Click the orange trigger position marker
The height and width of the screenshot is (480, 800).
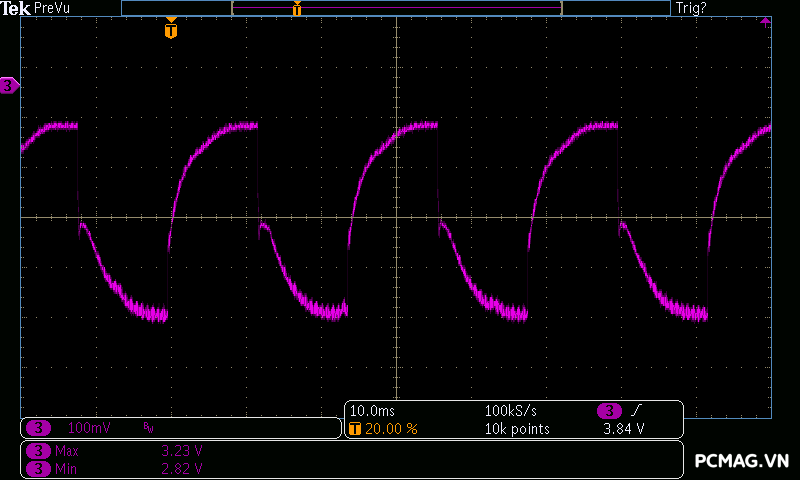click(171, 28)
